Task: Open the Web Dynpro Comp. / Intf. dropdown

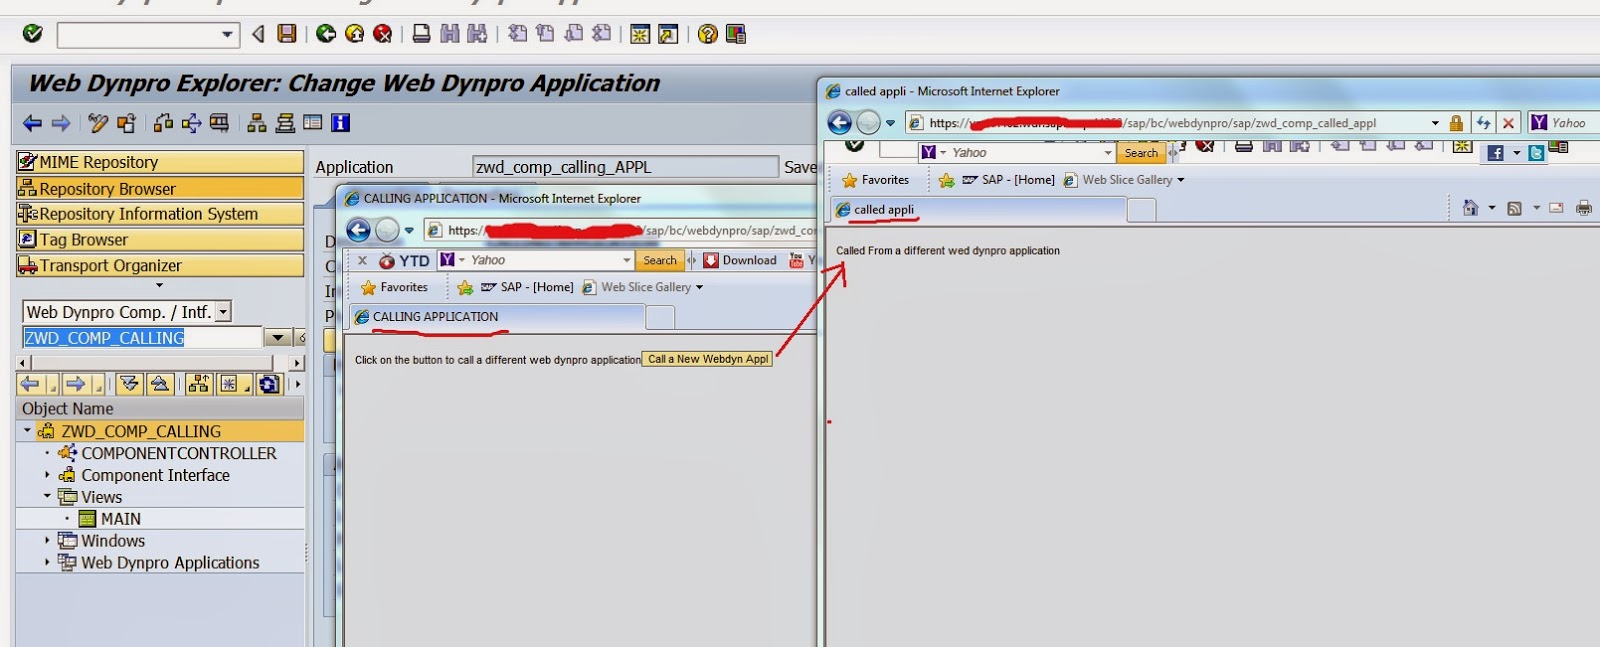Action: click(224, 312)
